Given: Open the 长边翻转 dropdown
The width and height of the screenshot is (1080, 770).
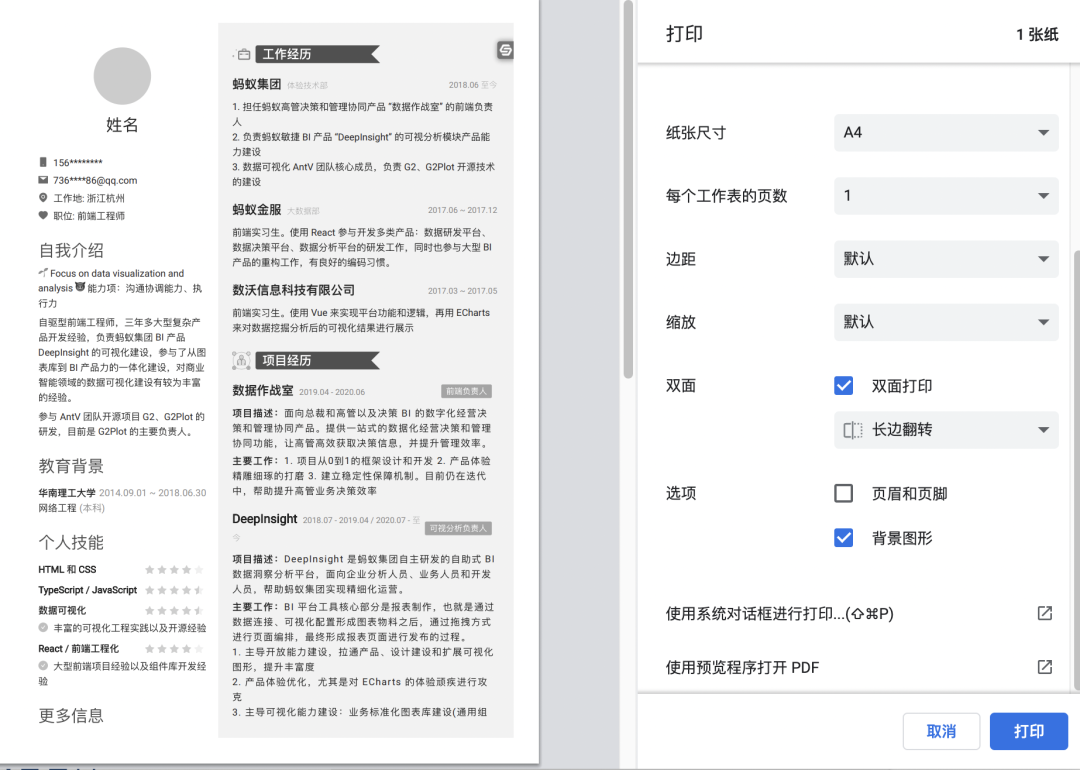Looking at the screenshot, I should 946,430.
